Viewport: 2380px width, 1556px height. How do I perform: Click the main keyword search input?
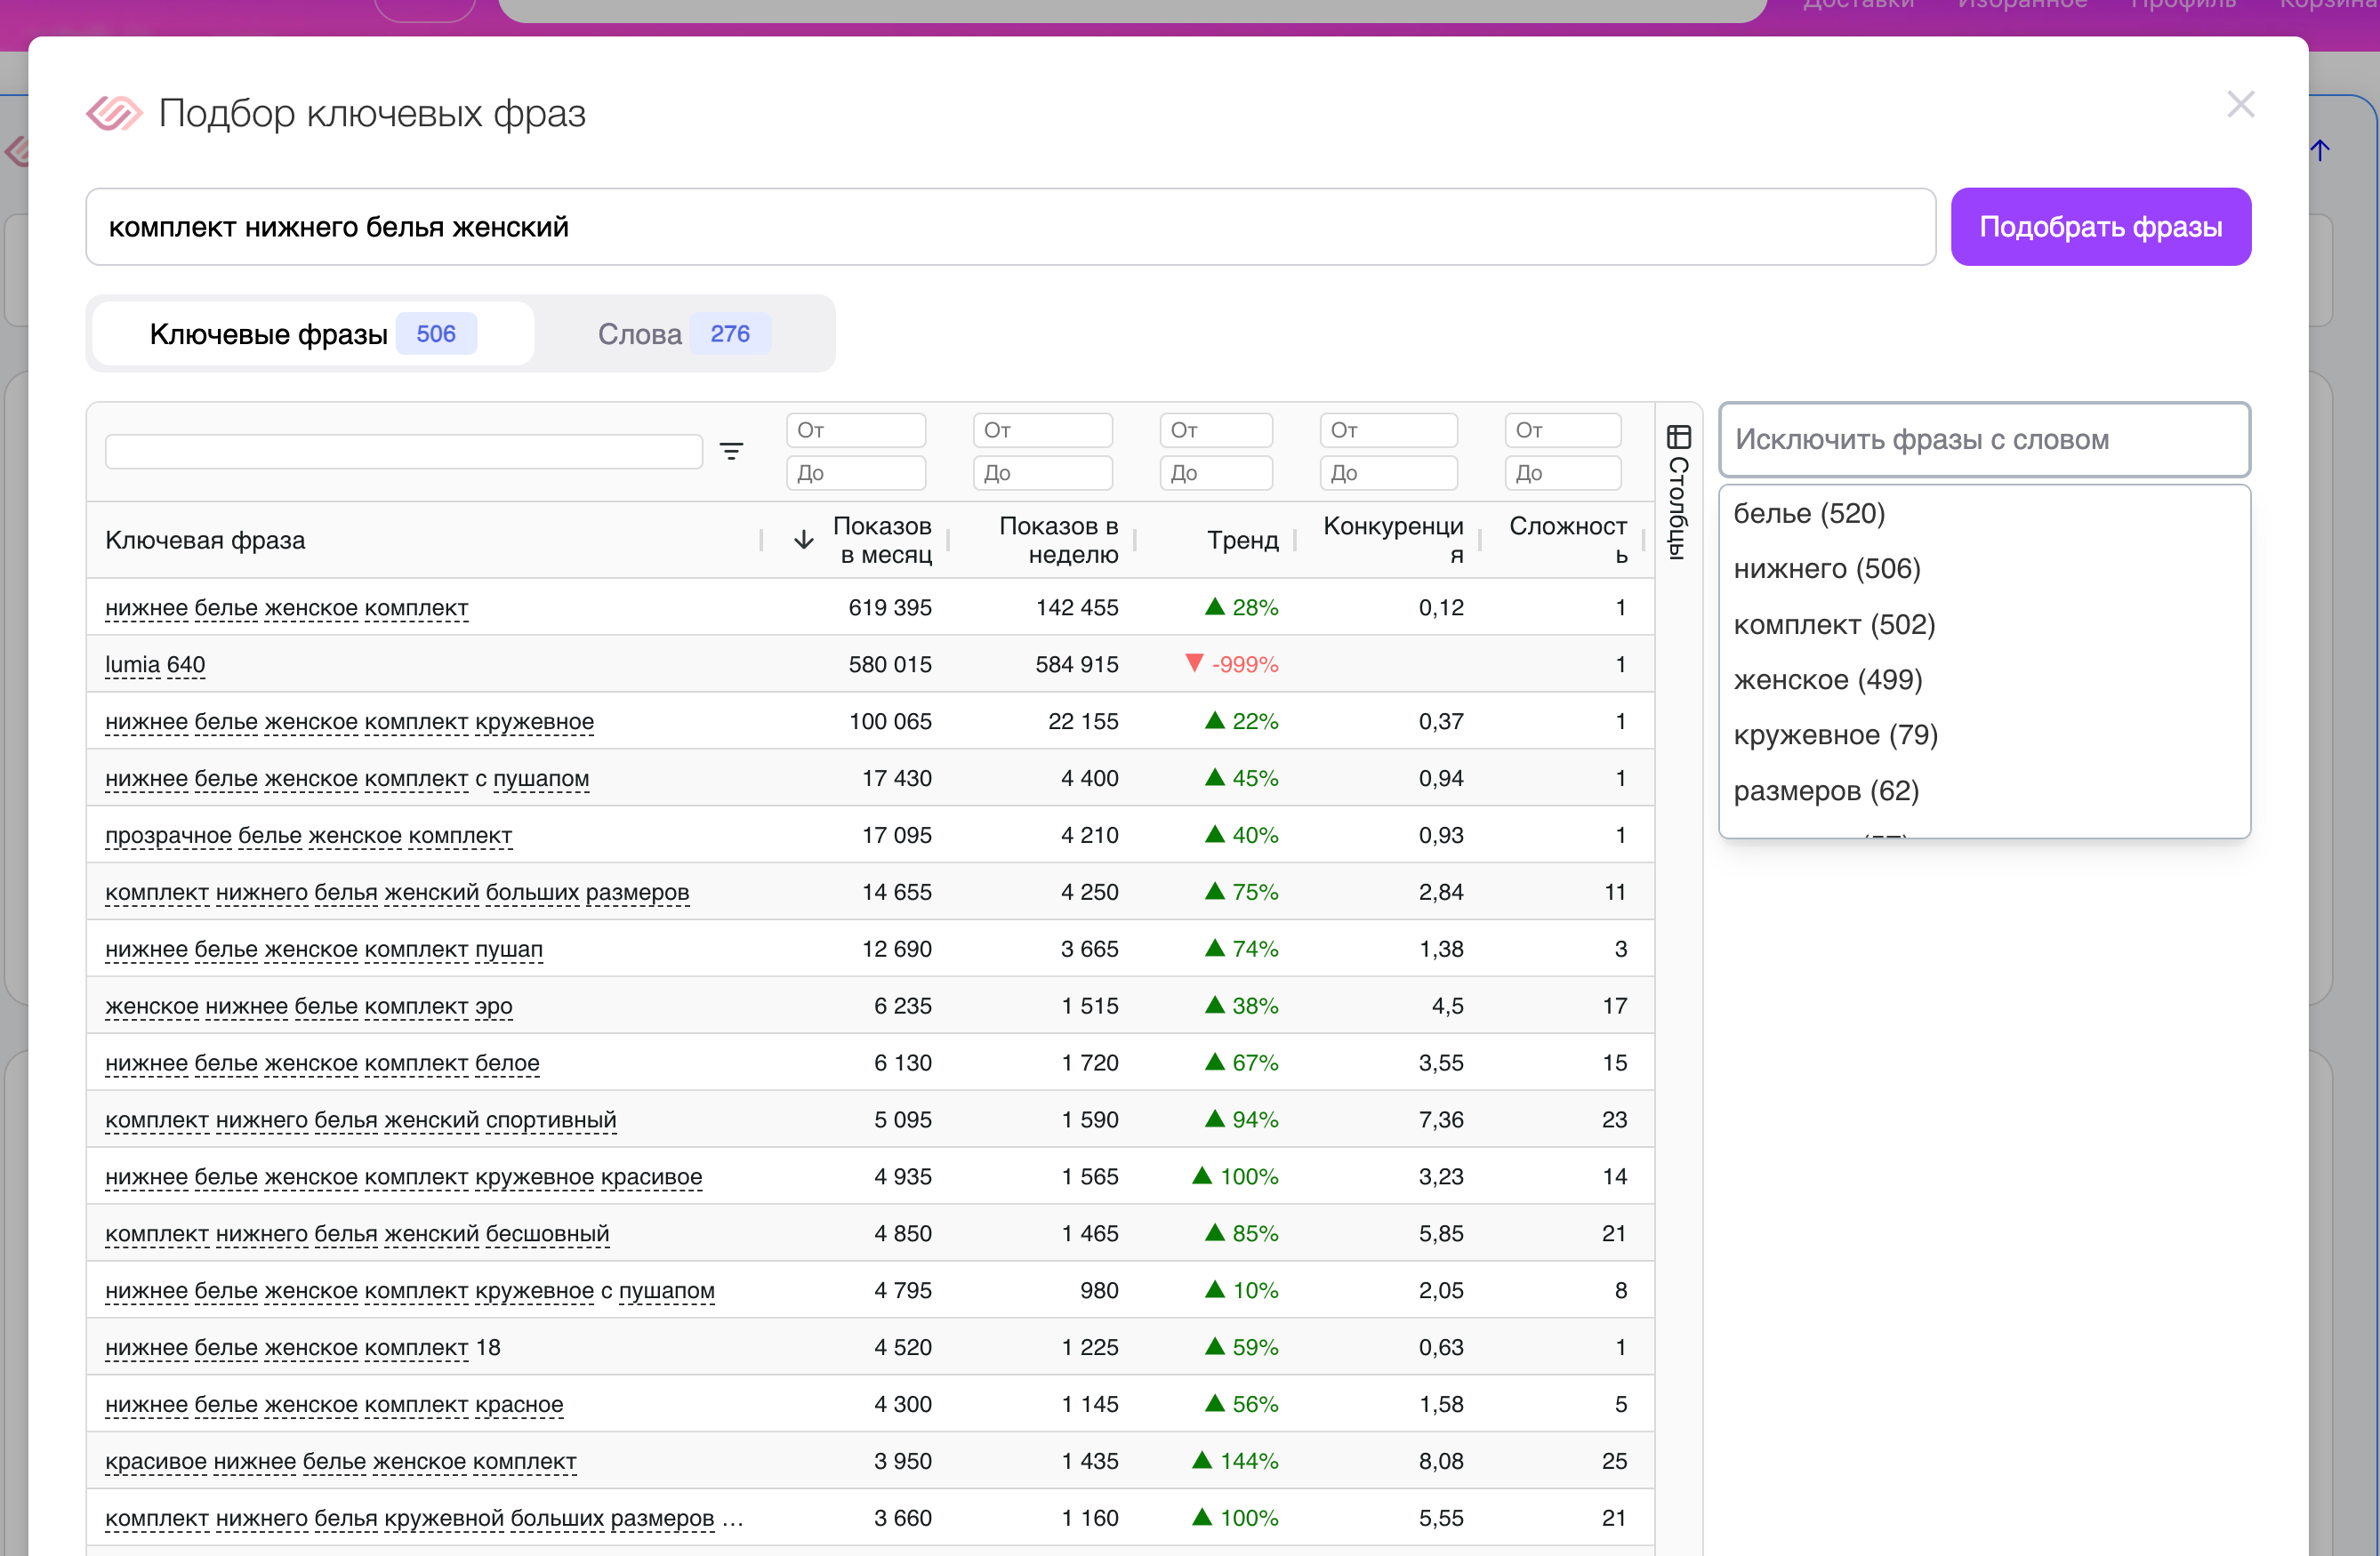point(1010,227)
